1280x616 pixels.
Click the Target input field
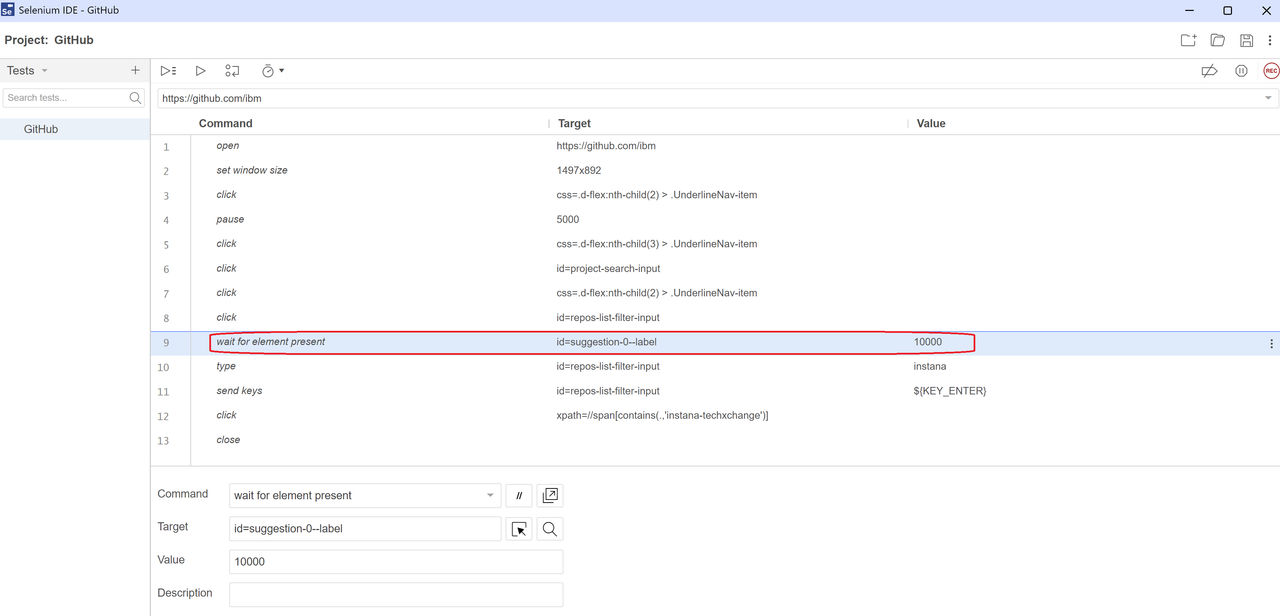(365, 529)
